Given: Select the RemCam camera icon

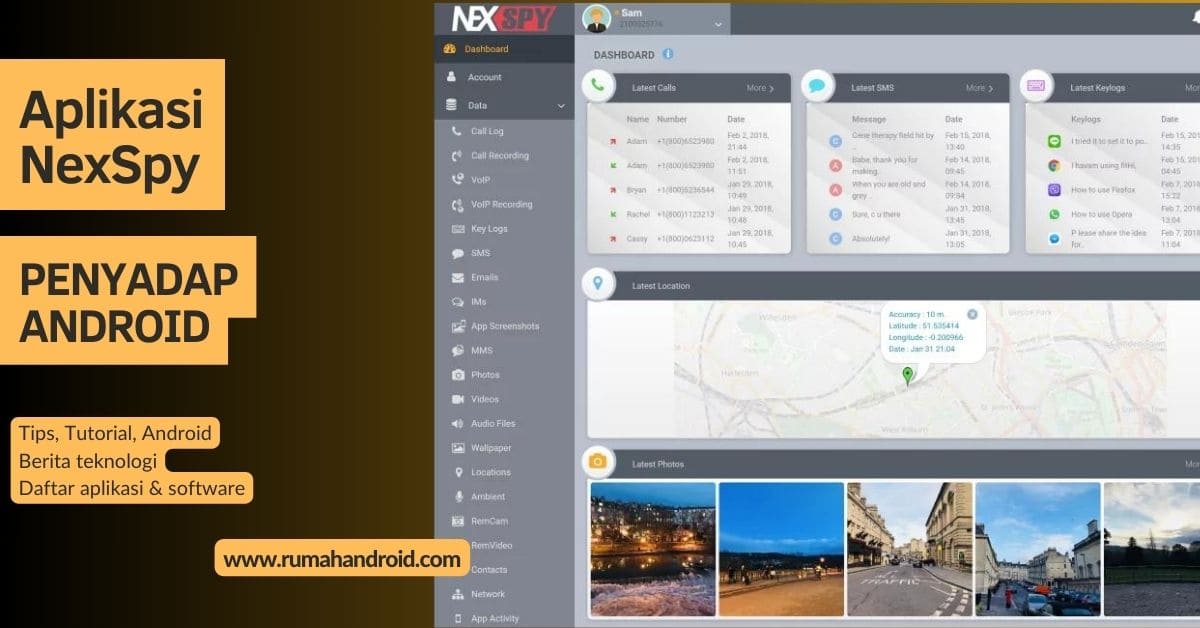Looking at the screenshot, I should point(458,521).
